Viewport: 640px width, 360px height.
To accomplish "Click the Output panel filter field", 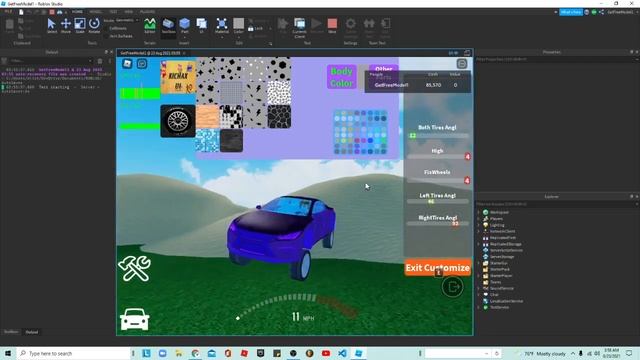I will 50,61.
